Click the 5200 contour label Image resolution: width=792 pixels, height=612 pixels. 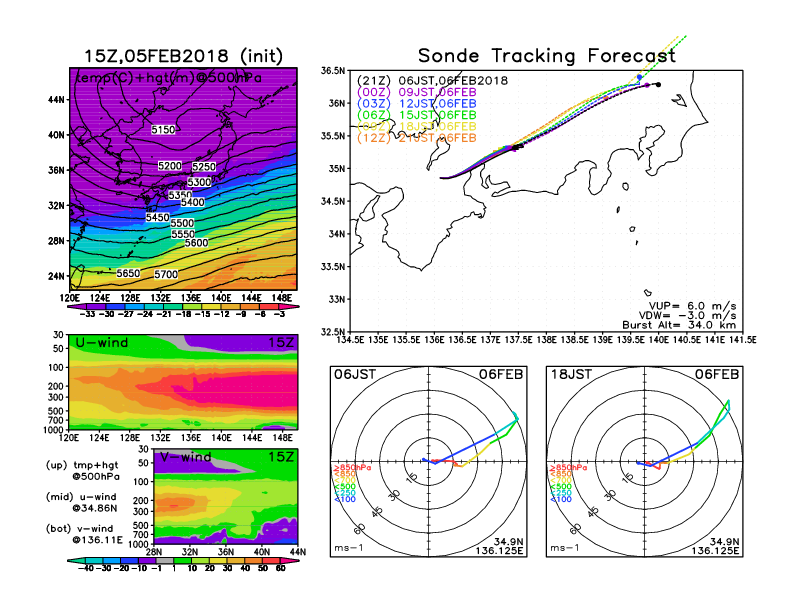pos(170,166)
